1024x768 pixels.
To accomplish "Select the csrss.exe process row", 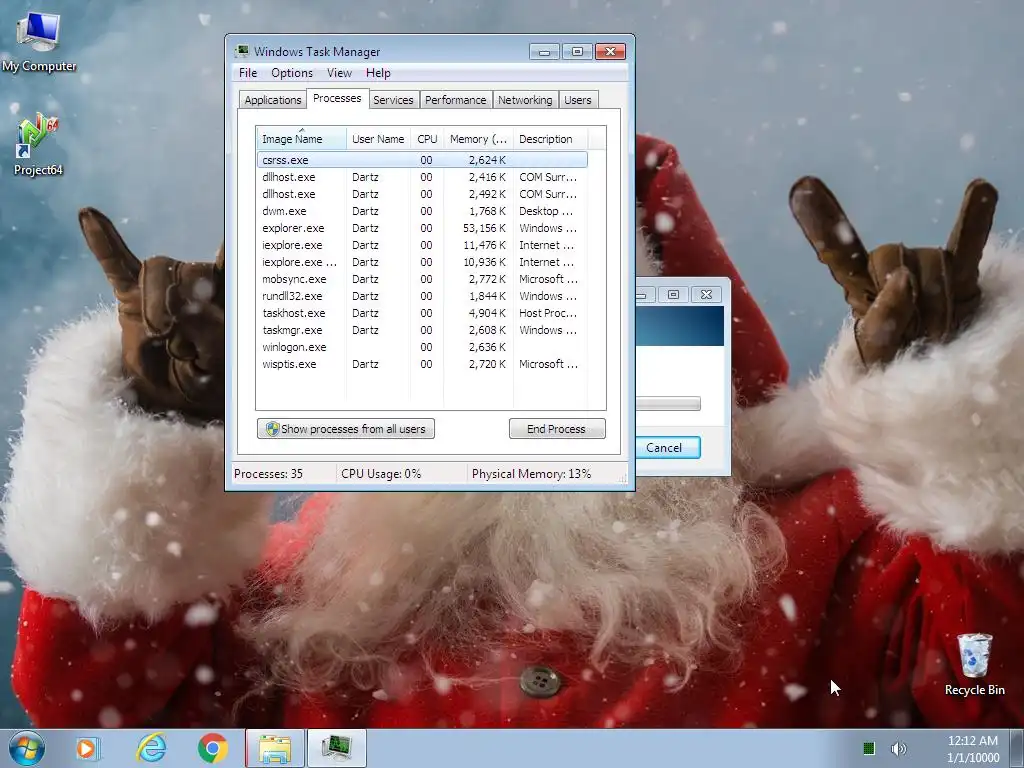I will (422, 160).
